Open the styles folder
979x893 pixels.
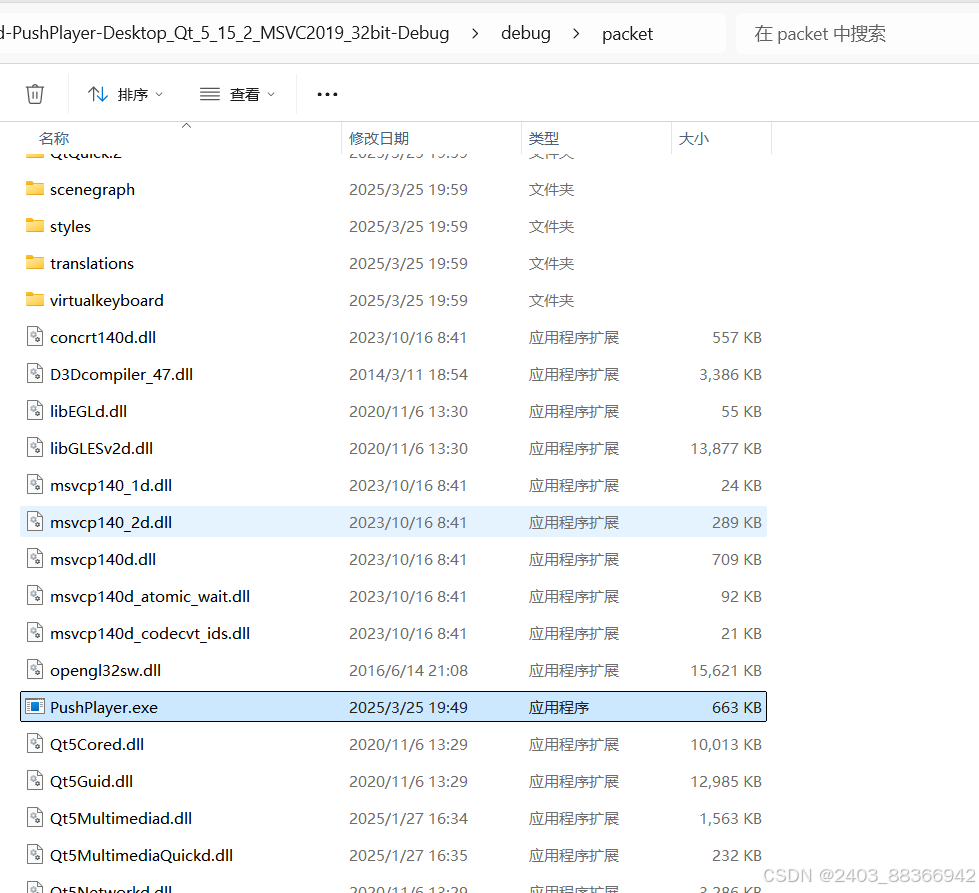coord(69,226)
